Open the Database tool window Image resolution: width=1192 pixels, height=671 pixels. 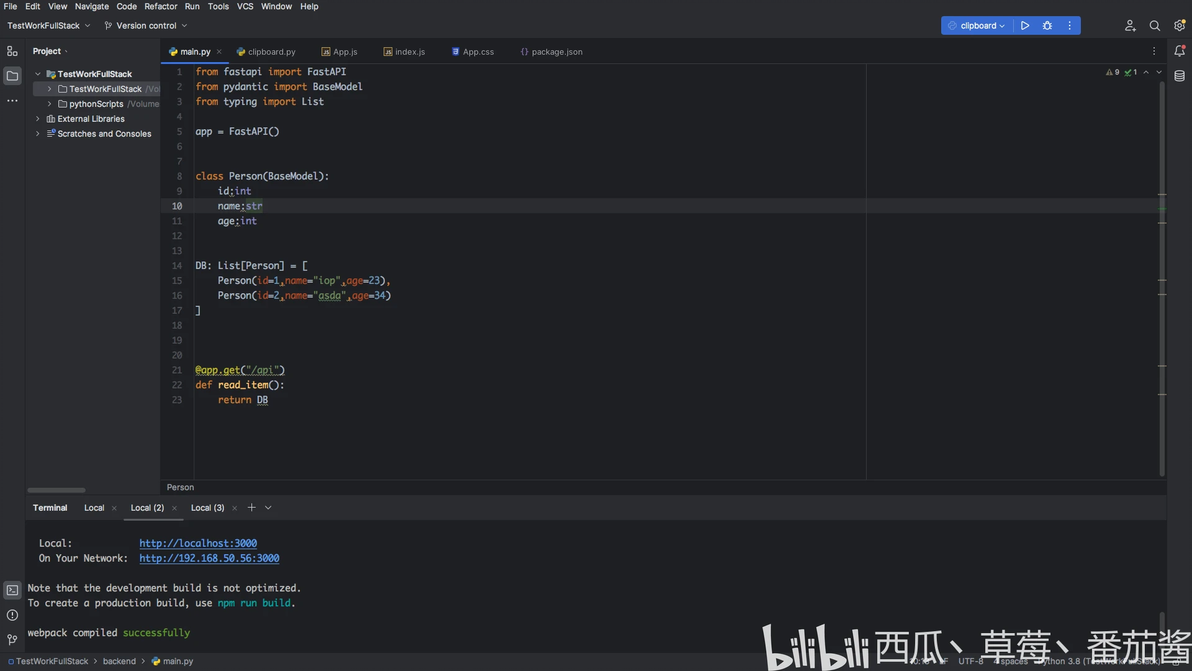coord(1179,76)
